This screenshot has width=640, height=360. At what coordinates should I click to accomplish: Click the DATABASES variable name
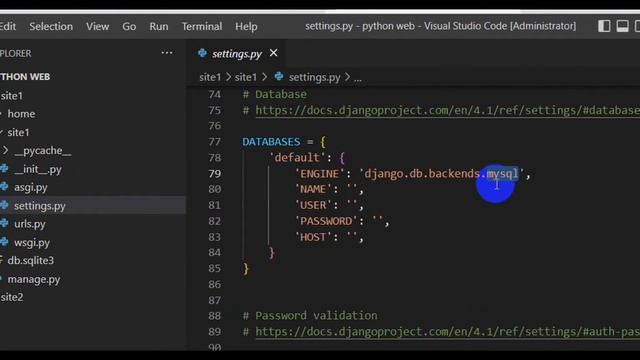pyautogui.click(x=271, y=142)
